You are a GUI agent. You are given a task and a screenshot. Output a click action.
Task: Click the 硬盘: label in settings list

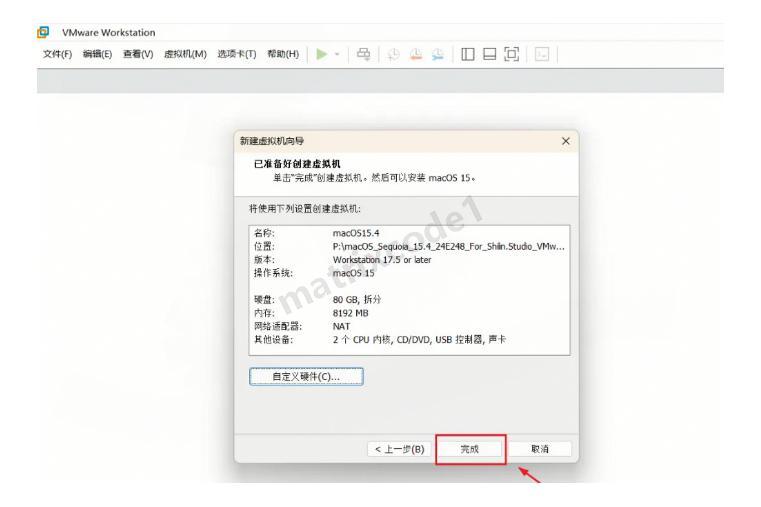pyautogui.click(x=265, y=300)
